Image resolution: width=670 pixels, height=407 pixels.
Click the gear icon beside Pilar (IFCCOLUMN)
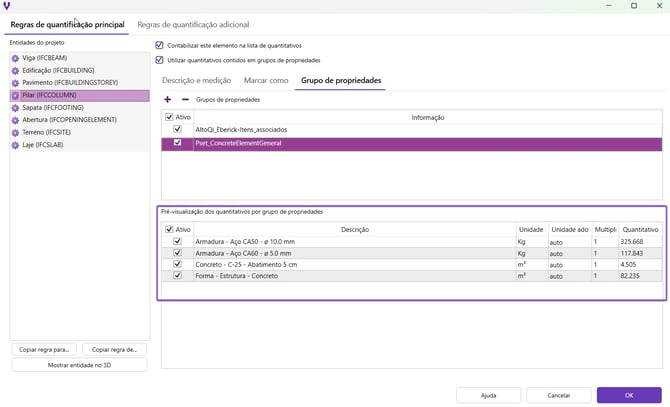15,95
